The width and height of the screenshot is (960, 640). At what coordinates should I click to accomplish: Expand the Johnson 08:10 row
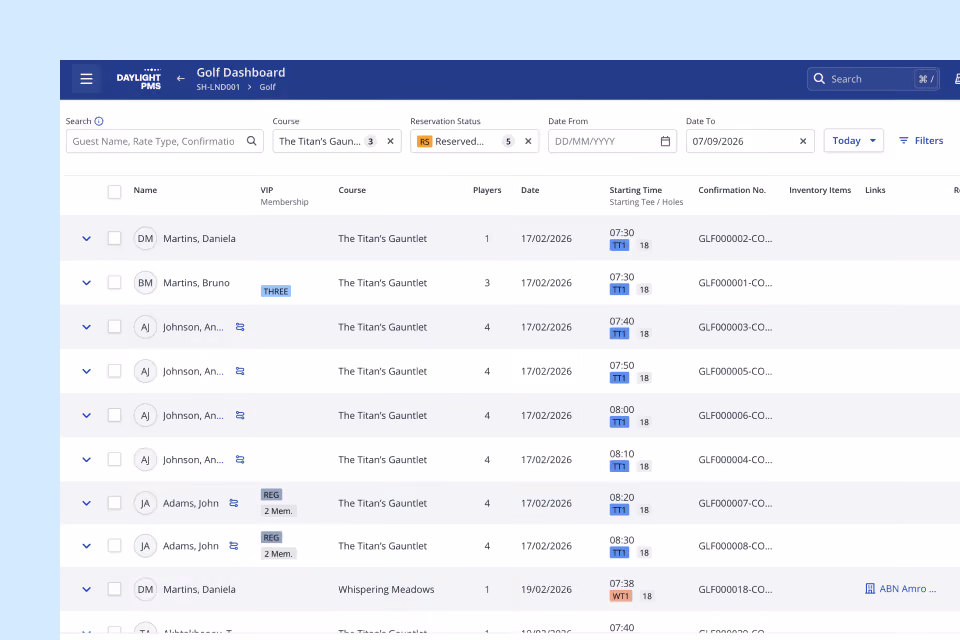[x=86, y=460]
